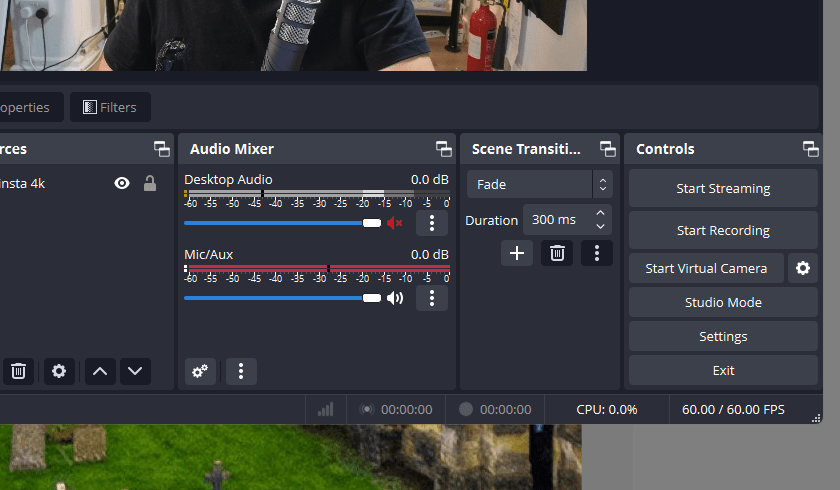Viewport: 840px width, 490px height.
Task: Click Start Streaming
Action: [x=723, y=189]
